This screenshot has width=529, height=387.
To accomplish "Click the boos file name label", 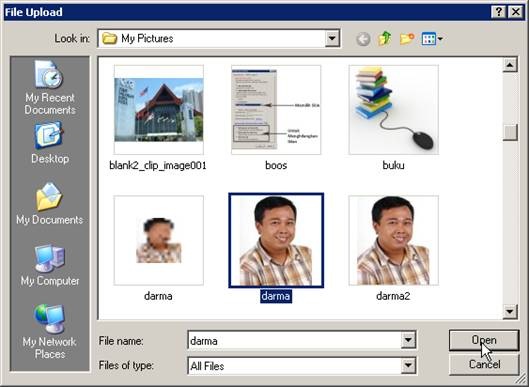I will (276, 165).
